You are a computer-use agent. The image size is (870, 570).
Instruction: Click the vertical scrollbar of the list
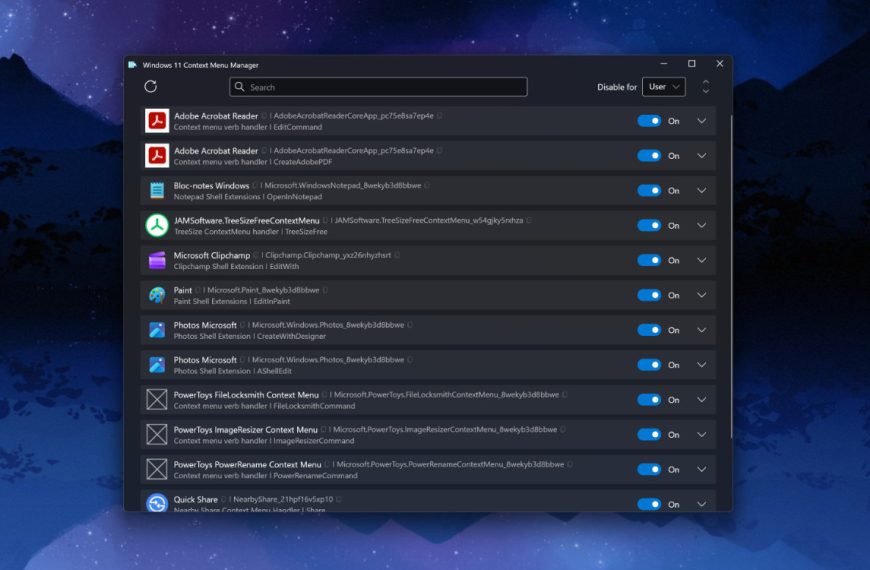(x=731, y=276)
